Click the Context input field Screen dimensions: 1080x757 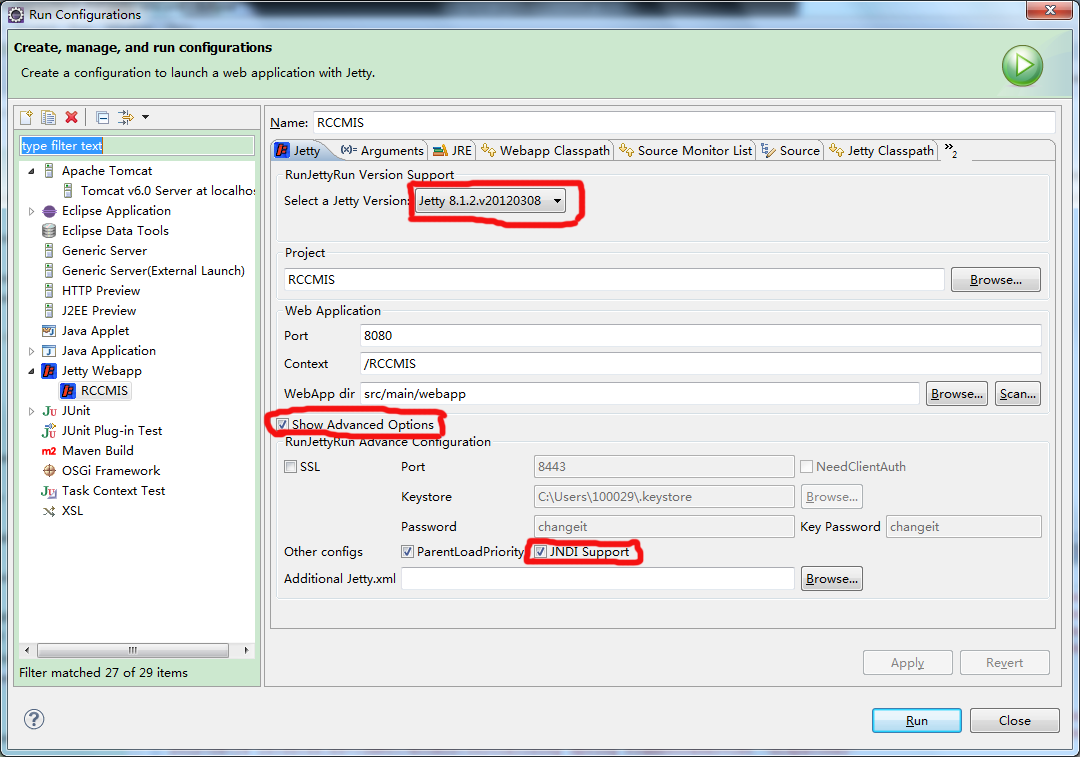(700, 364)
